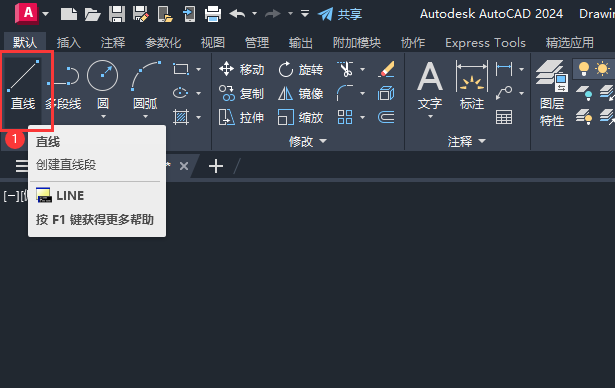The width and height of the screenshot is (615, 388).
Task: Click the multileader icon
Action: pyautogui.click(x=504, y=93)
